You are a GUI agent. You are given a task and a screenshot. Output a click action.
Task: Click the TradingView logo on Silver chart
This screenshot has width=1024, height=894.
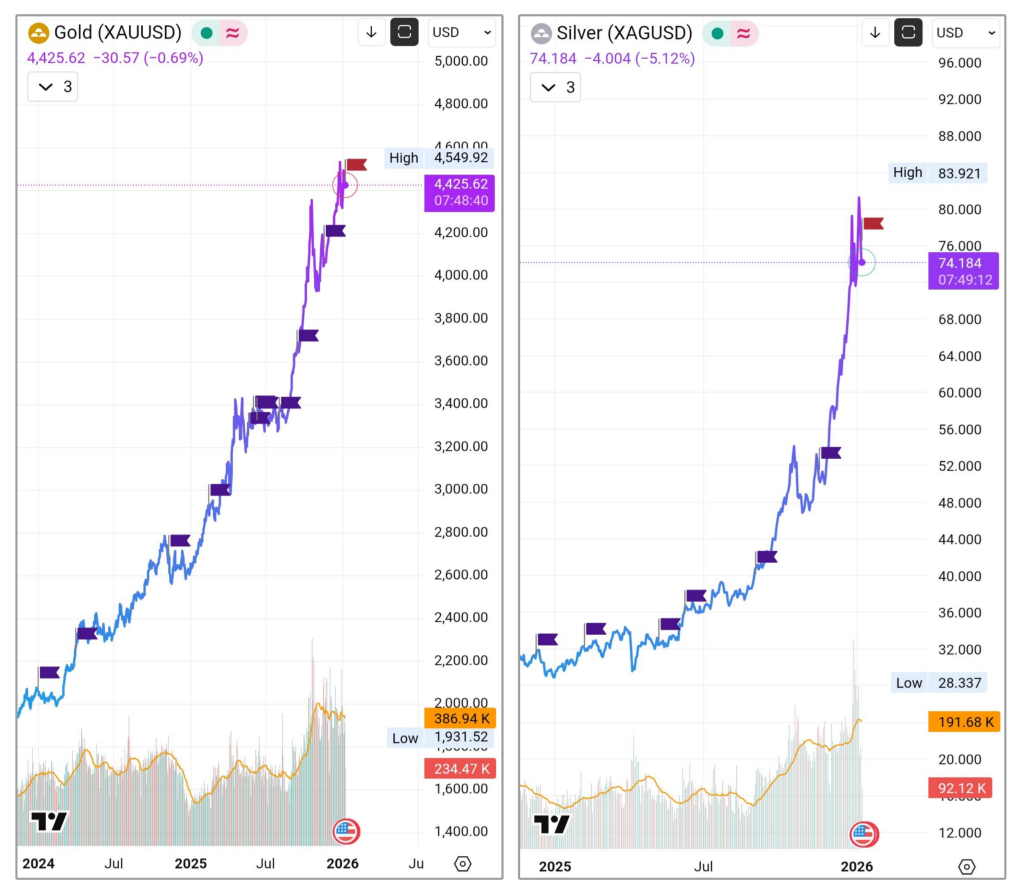click(552, 824)
